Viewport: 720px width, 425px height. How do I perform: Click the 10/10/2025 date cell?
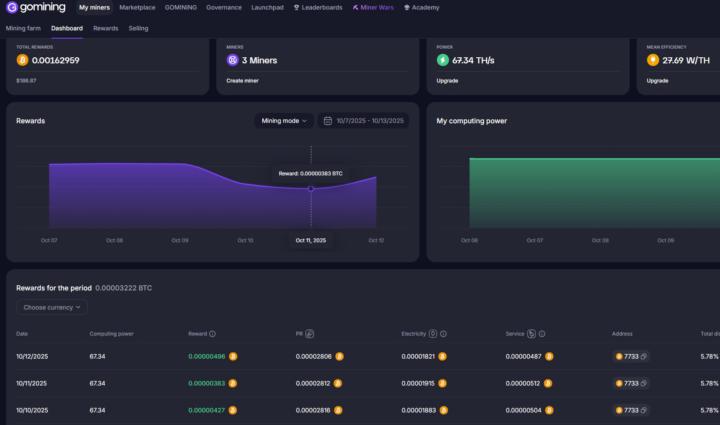[x=32, y=411]
